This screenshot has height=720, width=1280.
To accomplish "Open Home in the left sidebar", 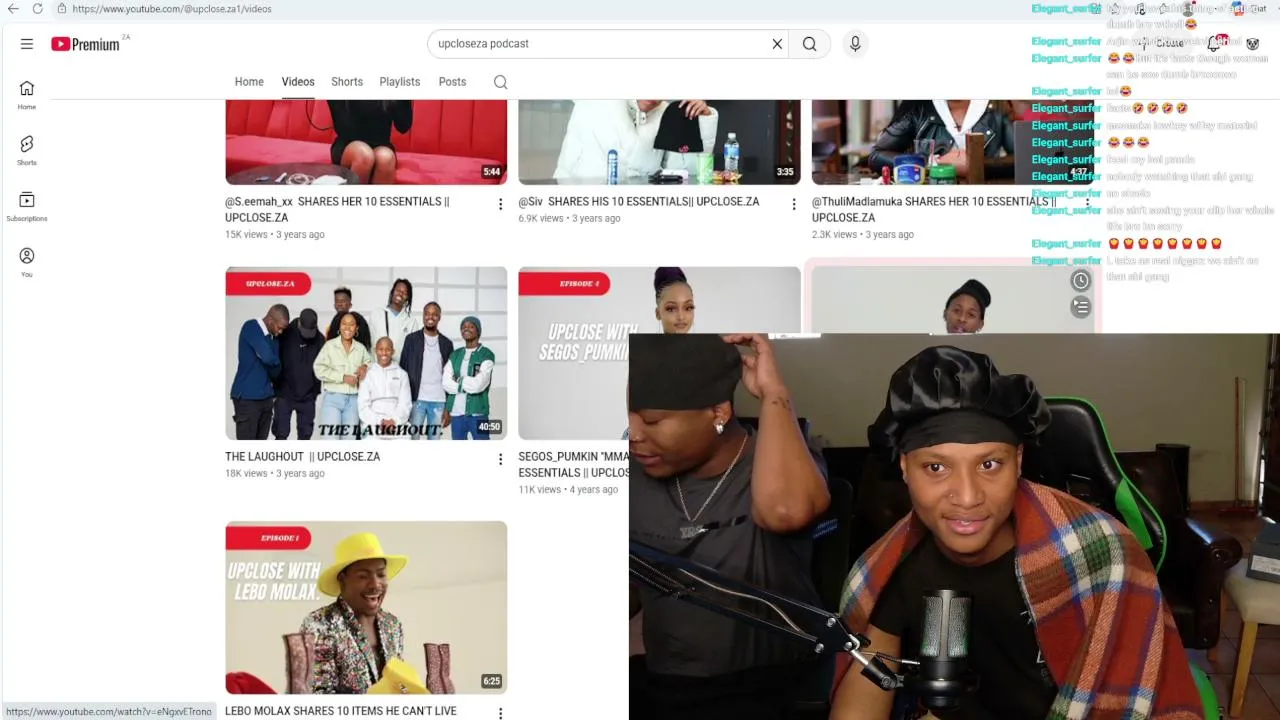I will [x=27, y=95].
